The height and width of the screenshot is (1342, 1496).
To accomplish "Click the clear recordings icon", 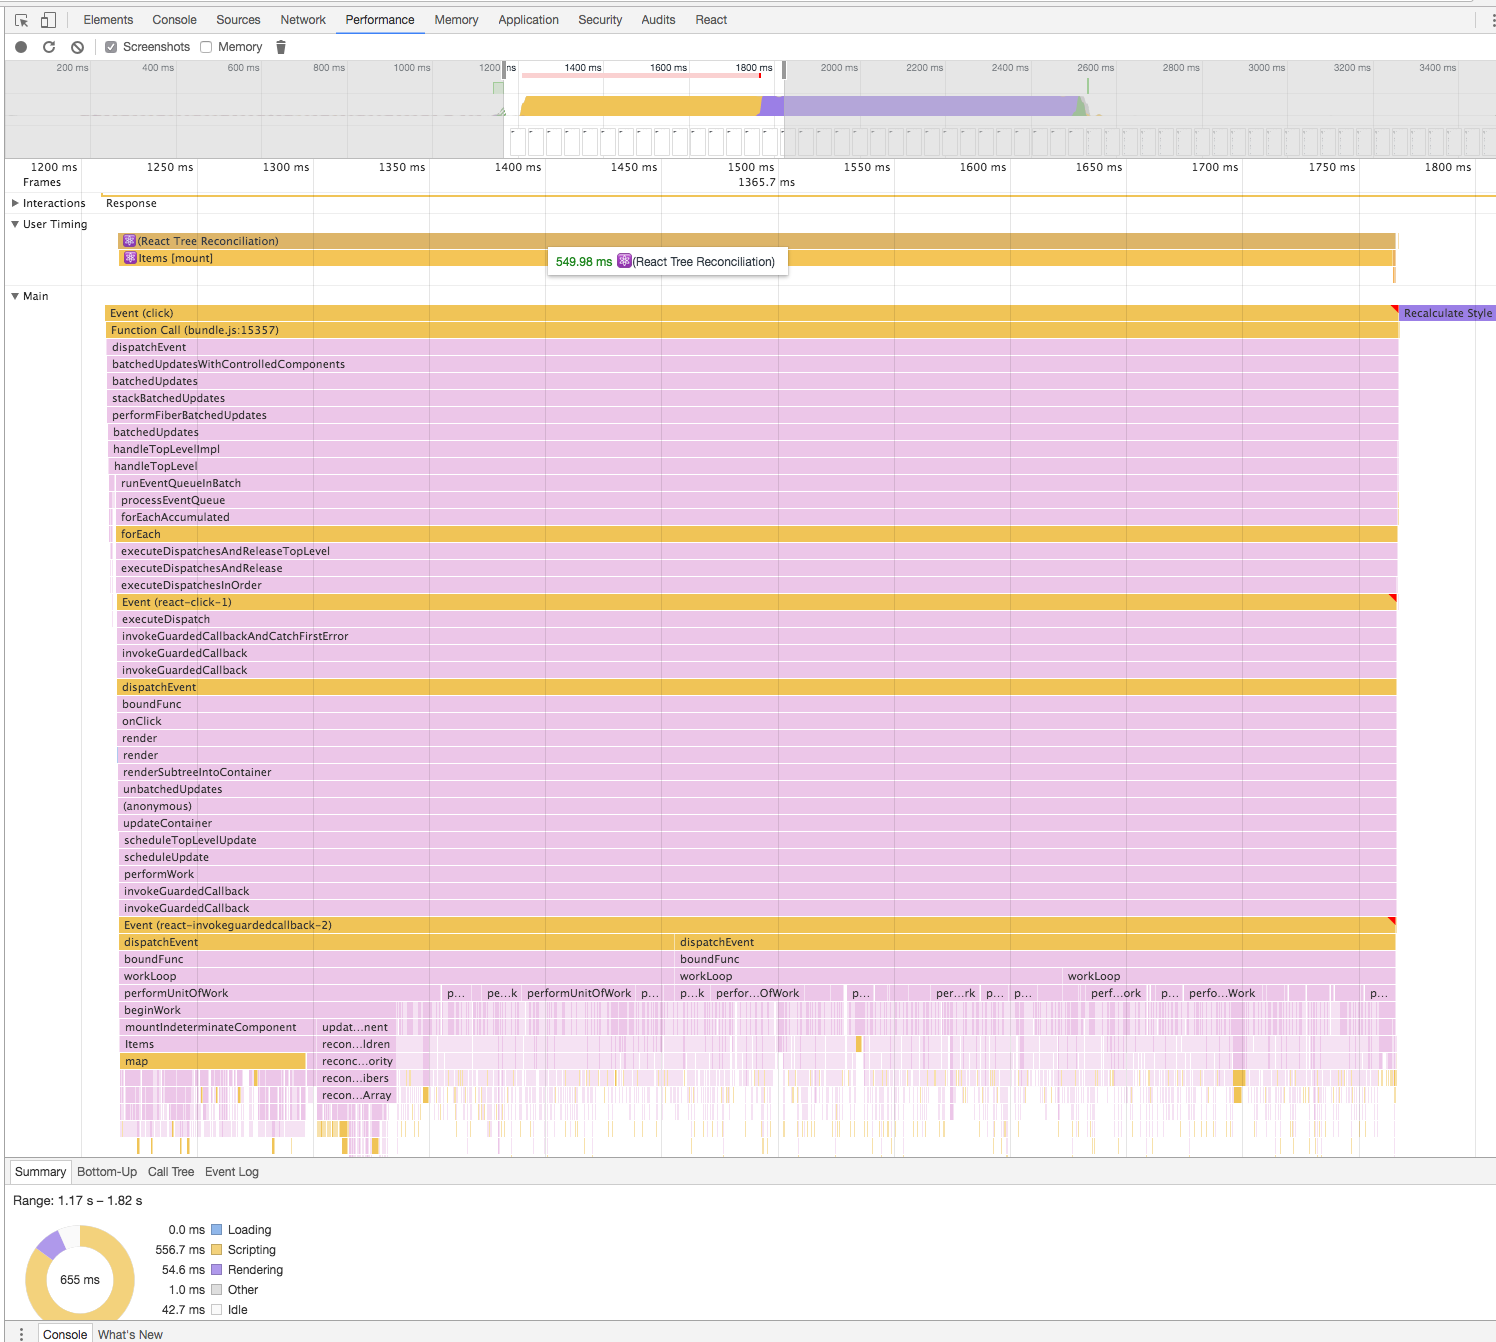I will (77, 46).
